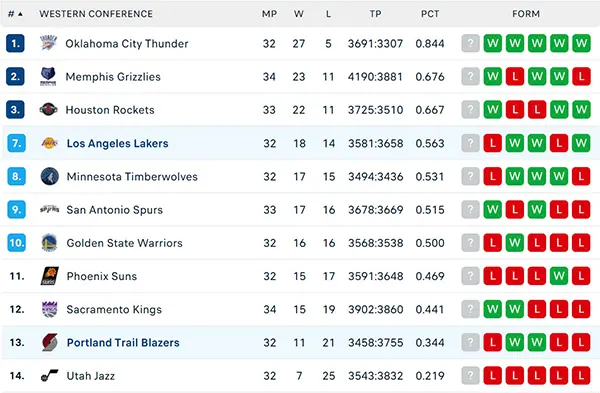Open the Oklahoma City Thunder team logo
Image resolution: width=600 pixels, height=393 pixels.
(49, 43)
